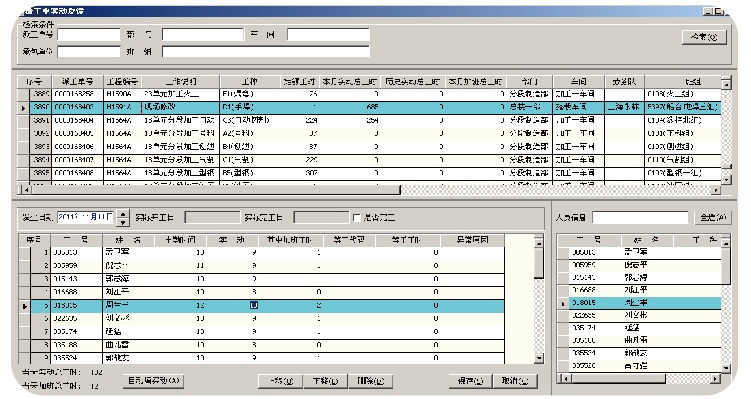Image resolution: width=751 pixels, height=399 pixels.
Task: Down arrow of the personnel list vertical scrollbar
Action: click(x=726, y=368)
